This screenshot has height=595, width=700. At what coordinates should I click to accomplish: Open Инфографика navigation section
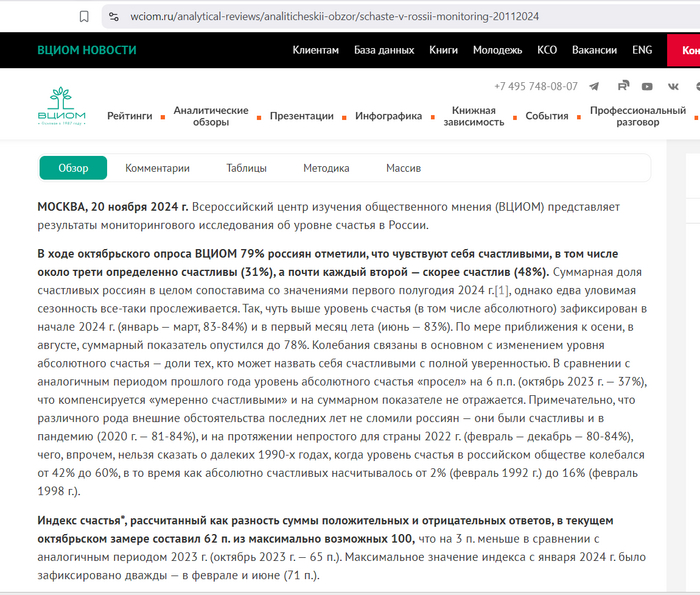388,116
